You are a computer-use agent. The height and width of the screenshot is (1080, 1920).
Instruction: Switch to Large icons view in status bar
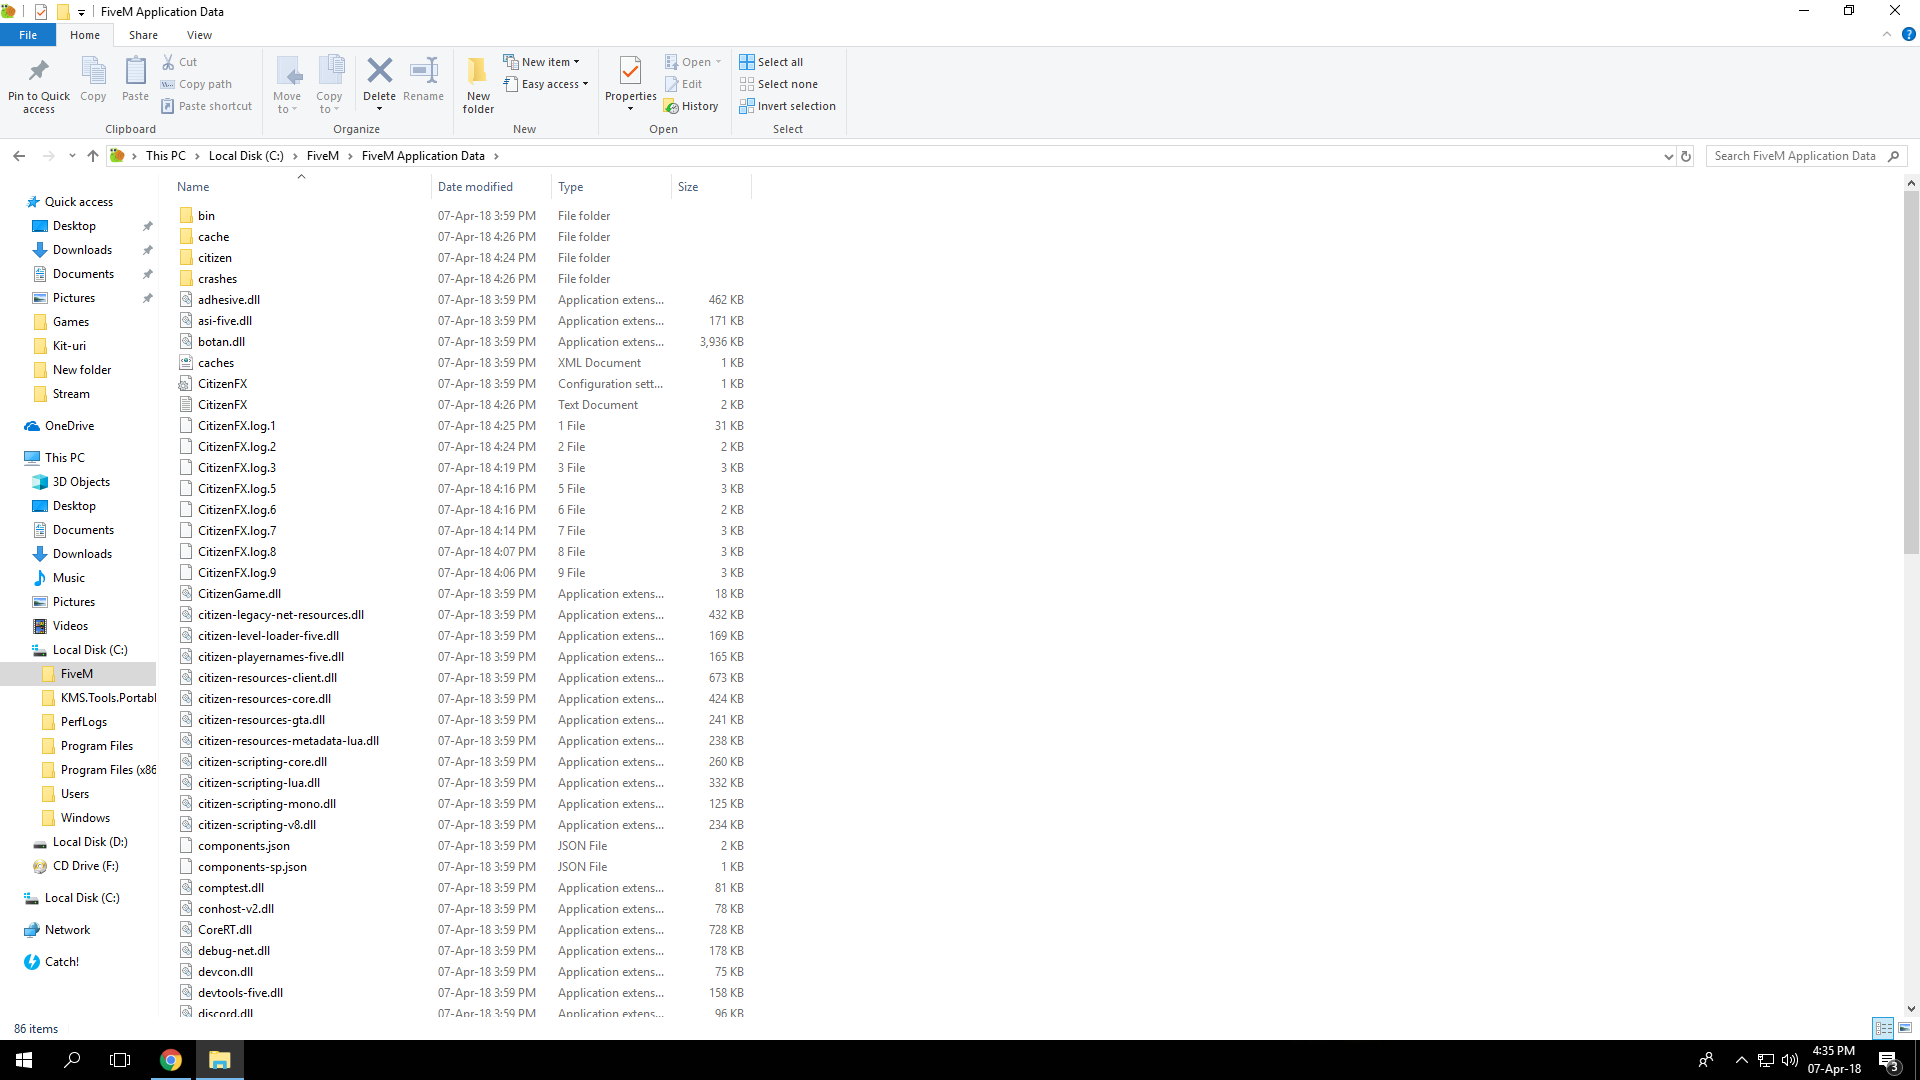1905,1028
